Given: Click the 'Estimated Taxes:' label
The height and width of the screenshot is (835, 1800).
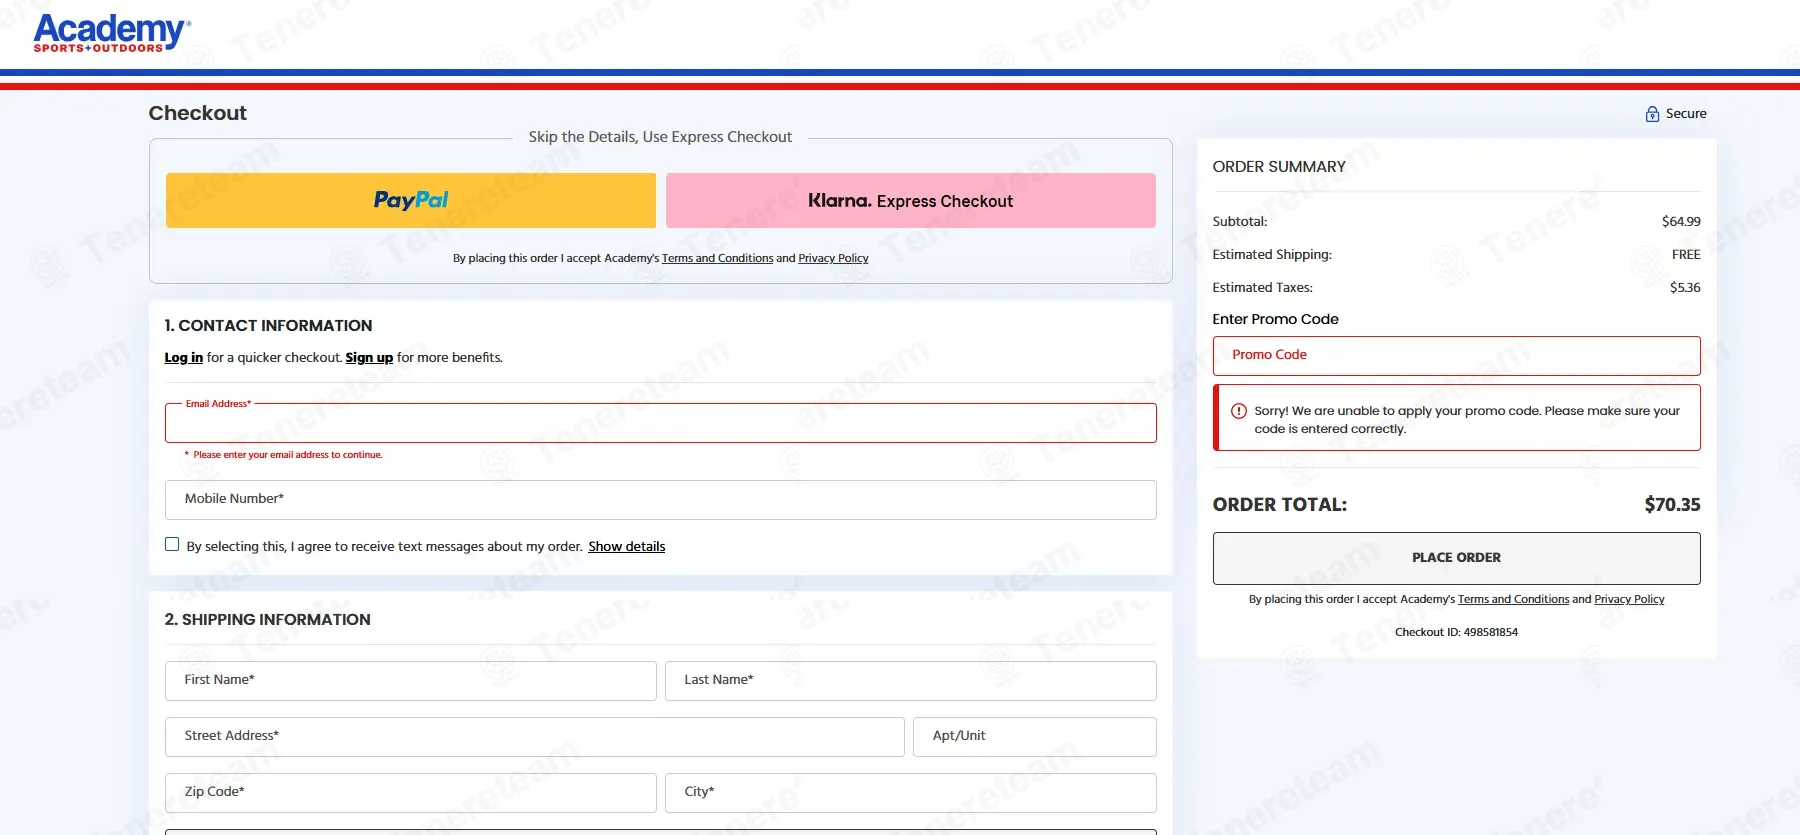Looking at the screenshot, I should 1263,288.
